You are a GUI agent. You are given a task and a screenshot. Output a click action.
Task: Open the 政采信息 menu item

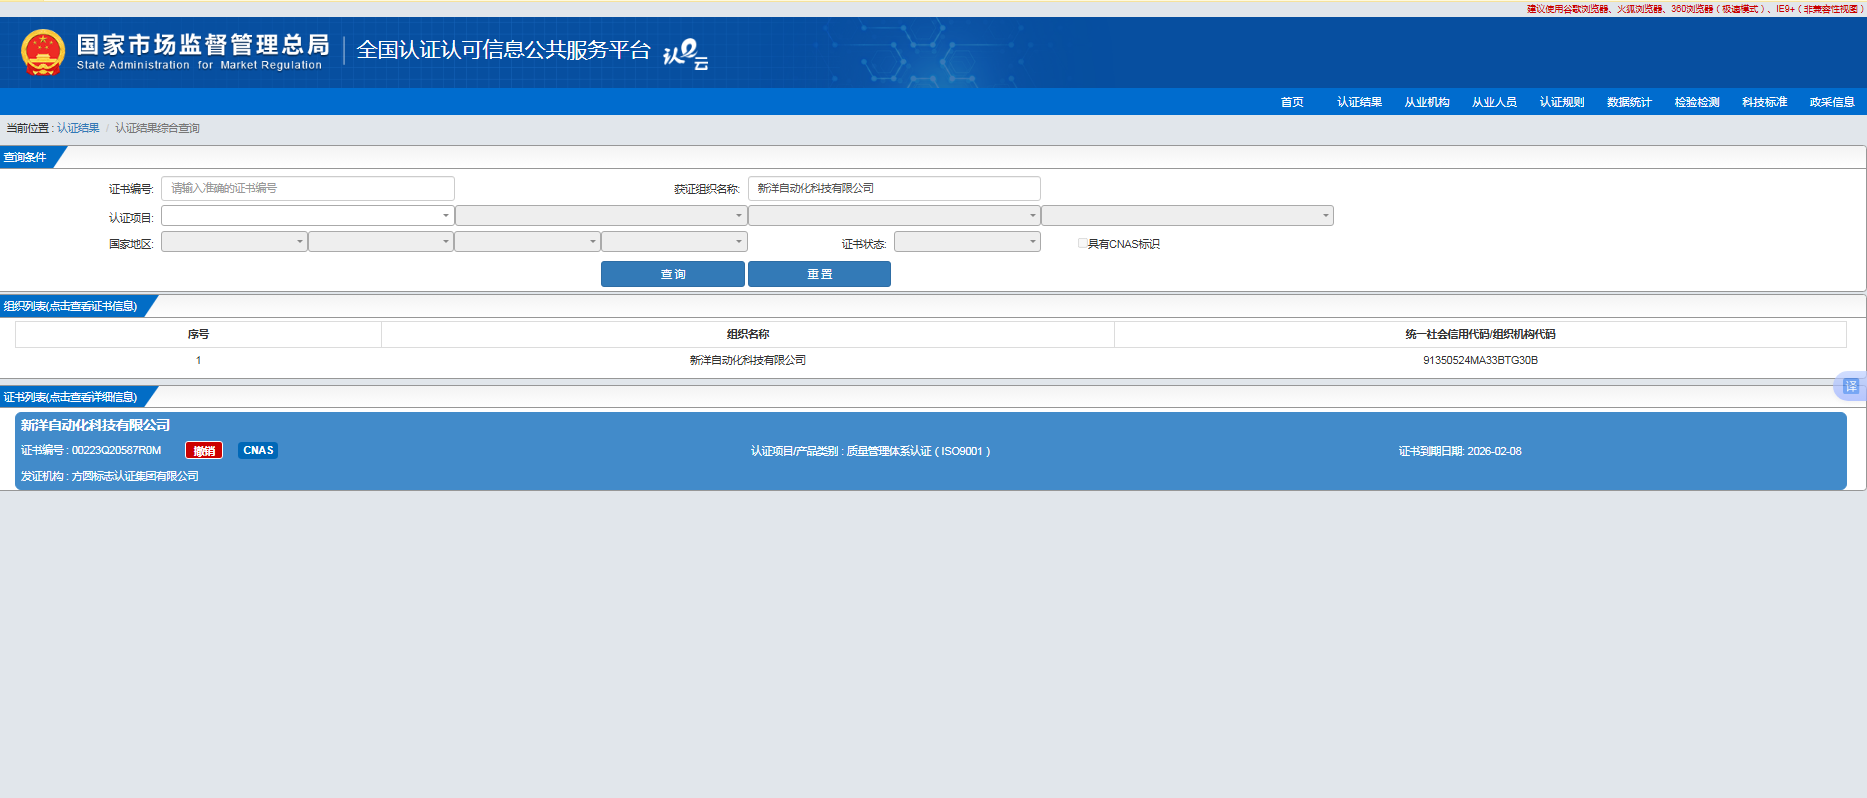(x=1832, y=102)
